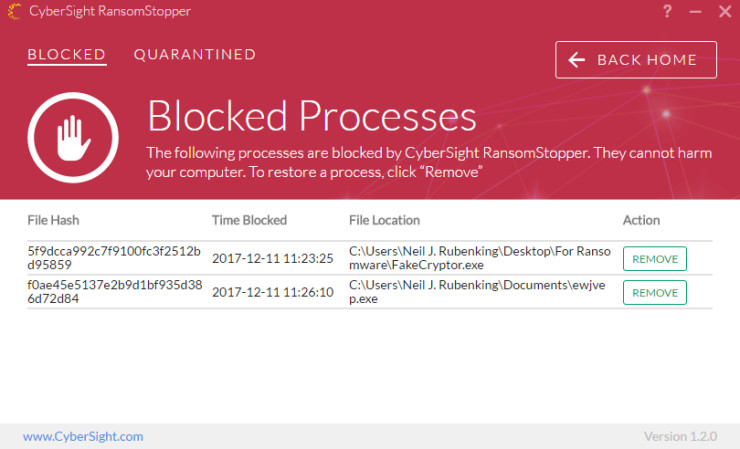Click the File Hash column header
Screen dimensions: 740x449
[x=53, y=220]
